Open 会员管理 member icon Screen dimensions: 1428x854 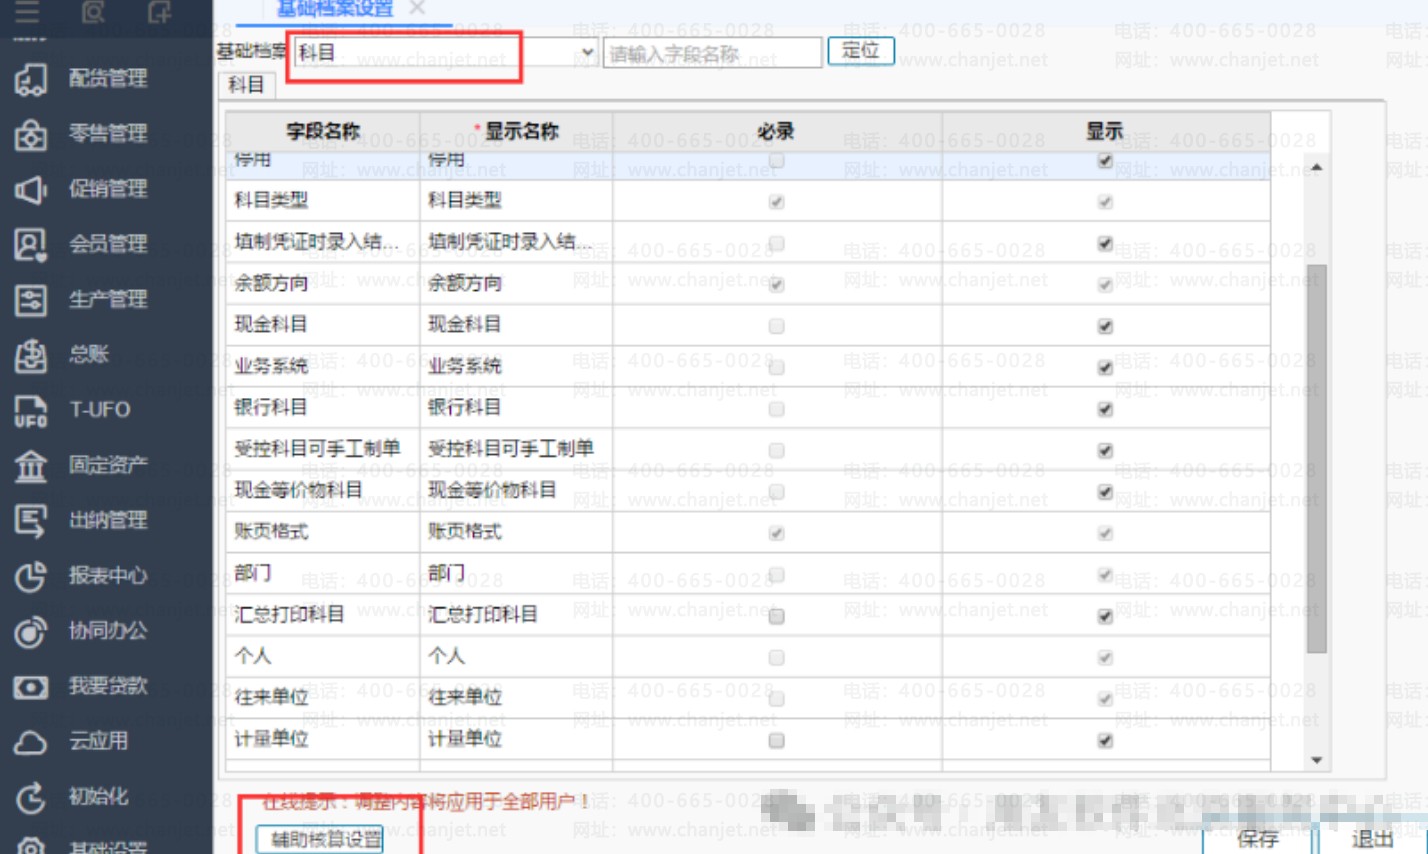pyautogui.click(x=30, y=244)
